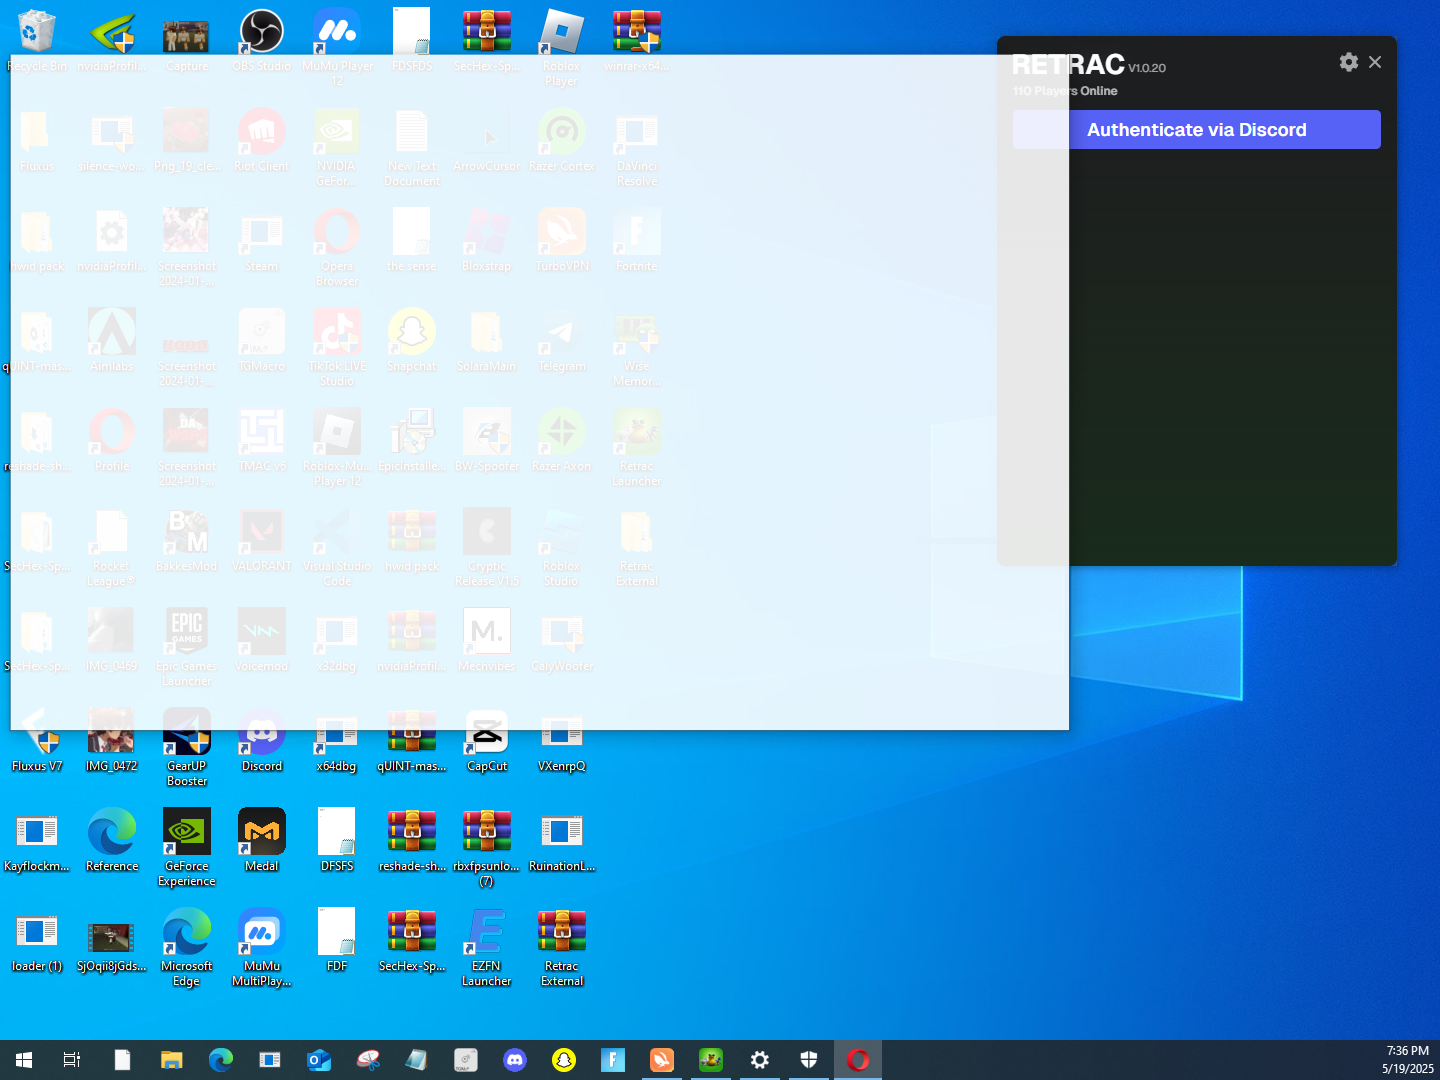Close the Retrac launcher window
This screenshot has width=1440, height=1080.
pos(1375,62)
